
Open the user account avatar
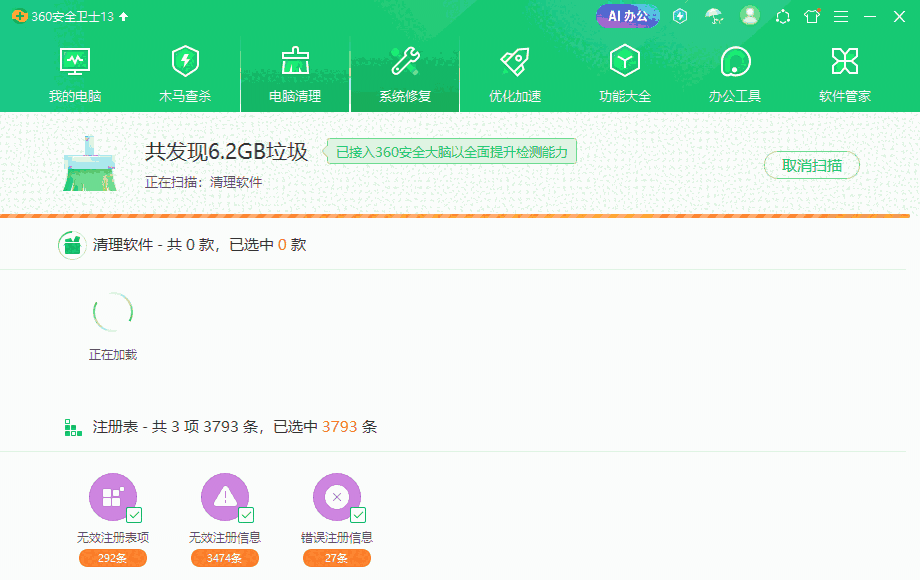tap(752, 16)
